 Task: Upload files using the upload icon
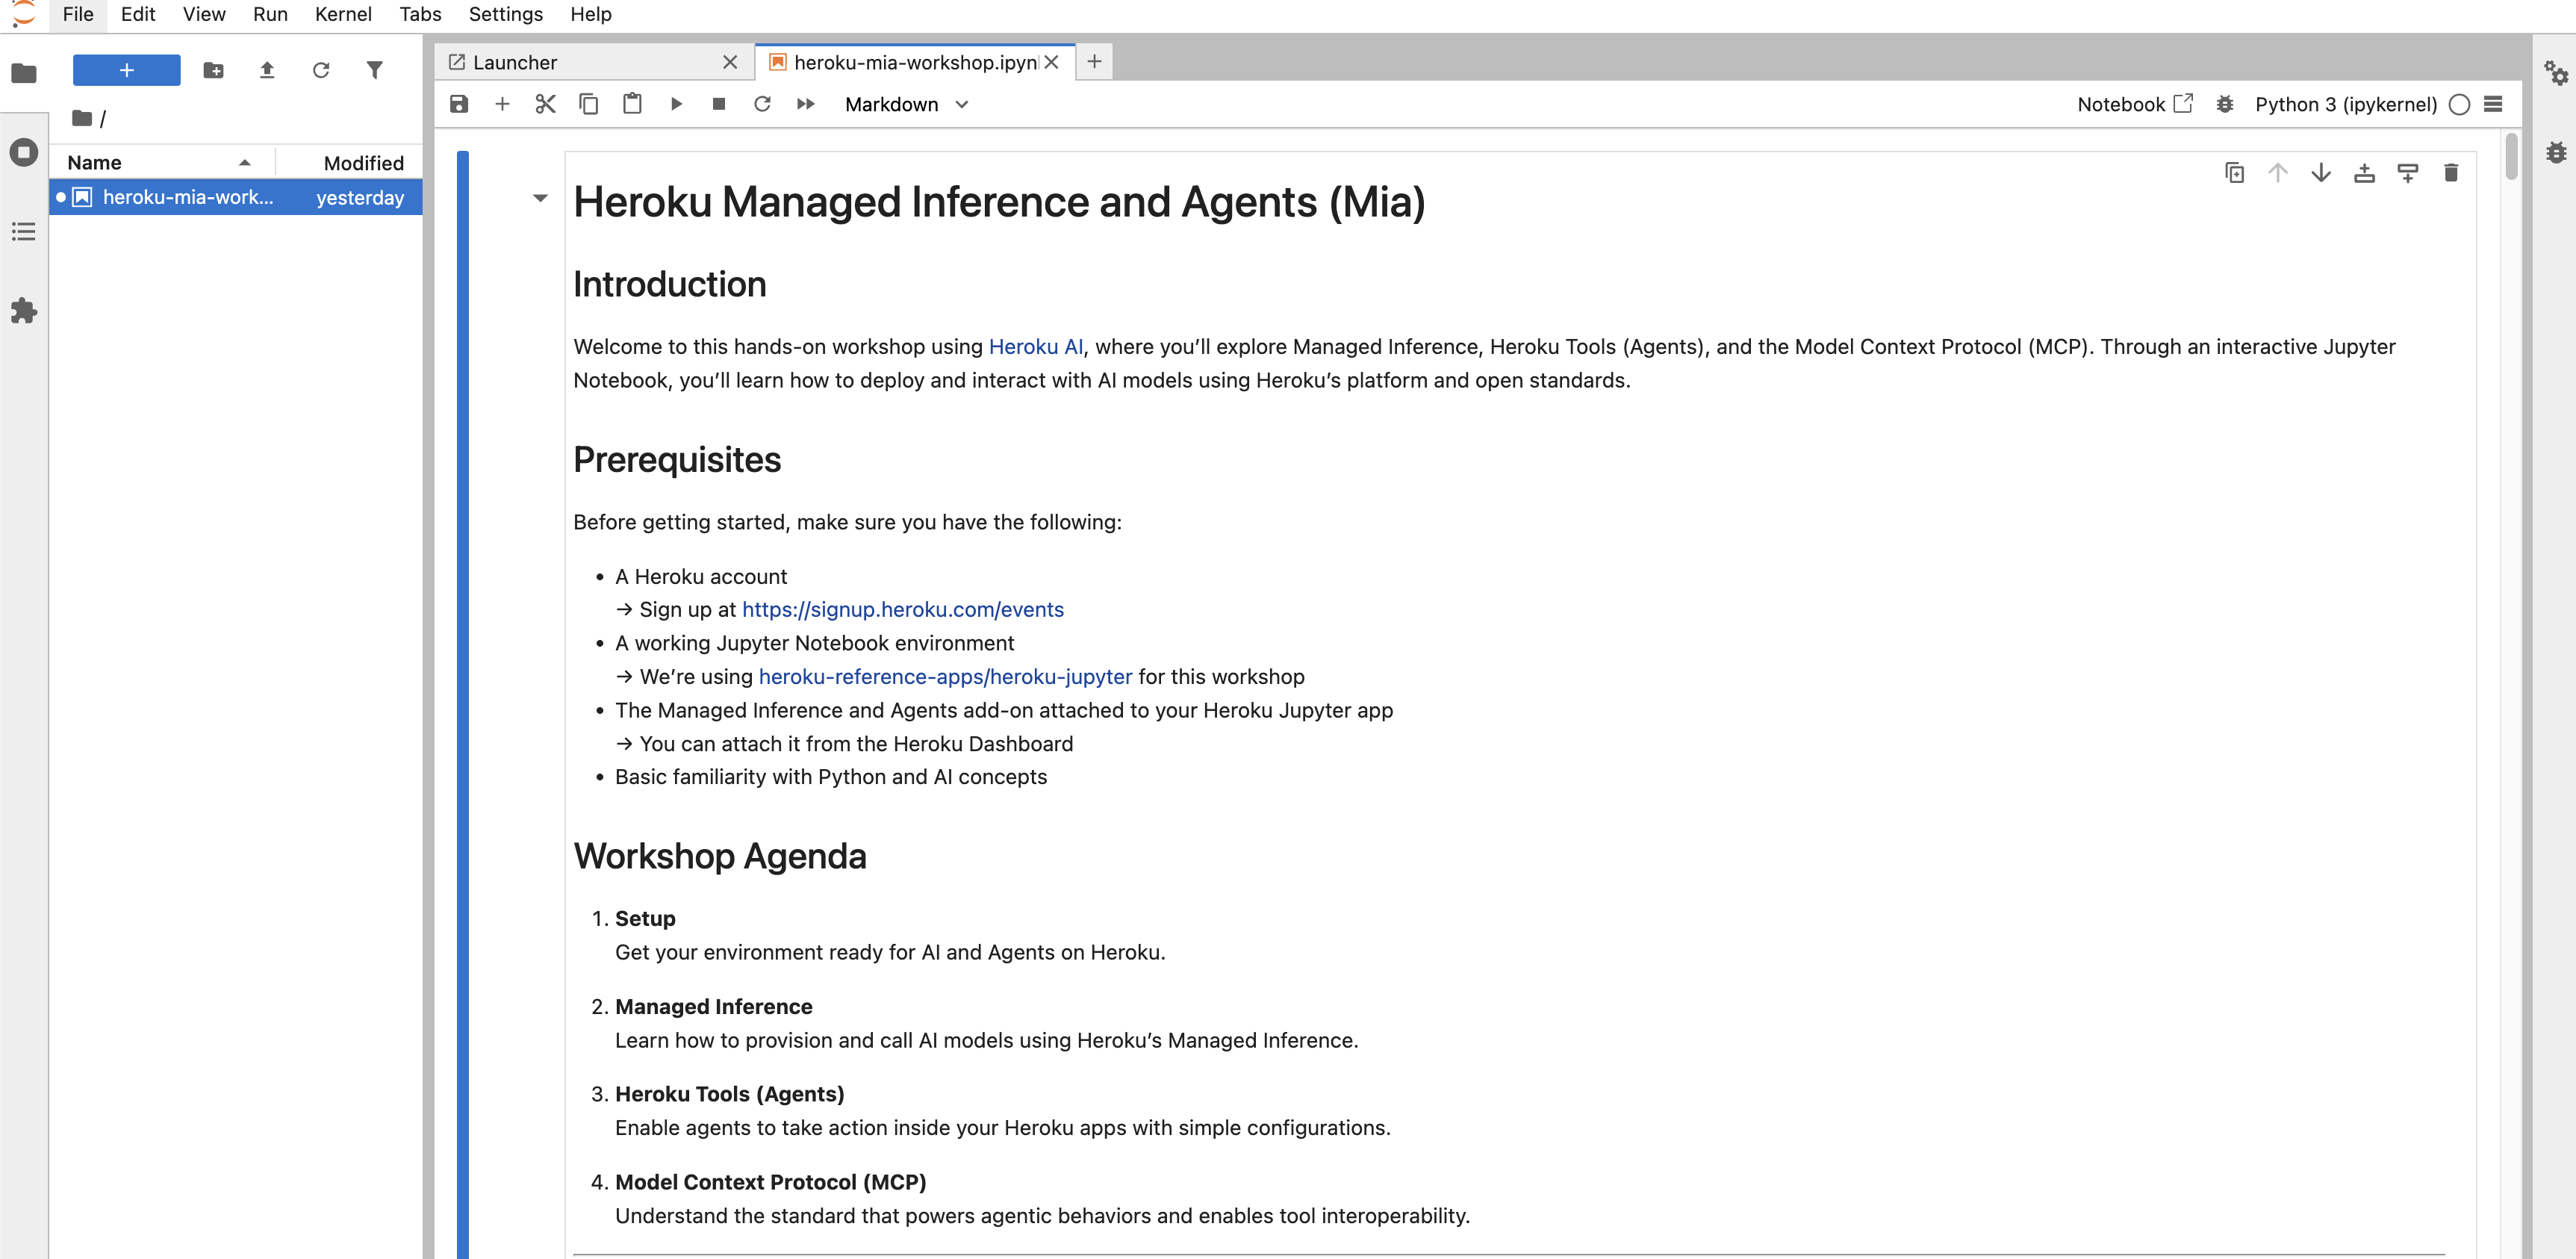[x=267, y=70]
